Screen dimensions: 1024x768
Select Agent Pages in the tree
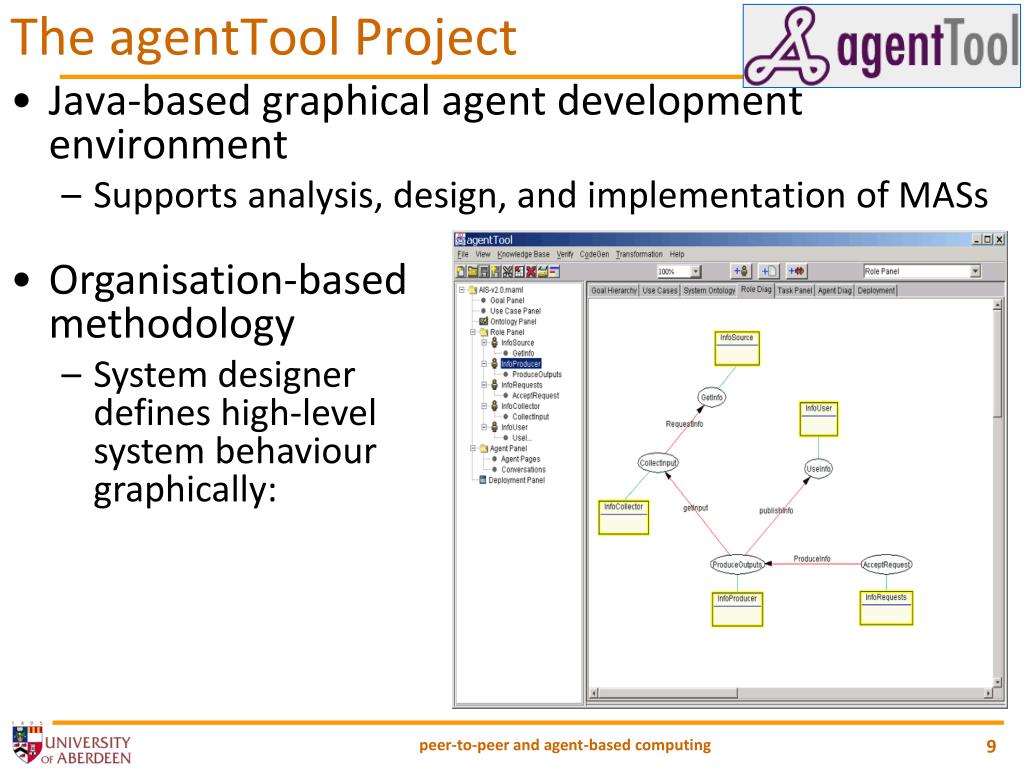(x=520, y=459)
